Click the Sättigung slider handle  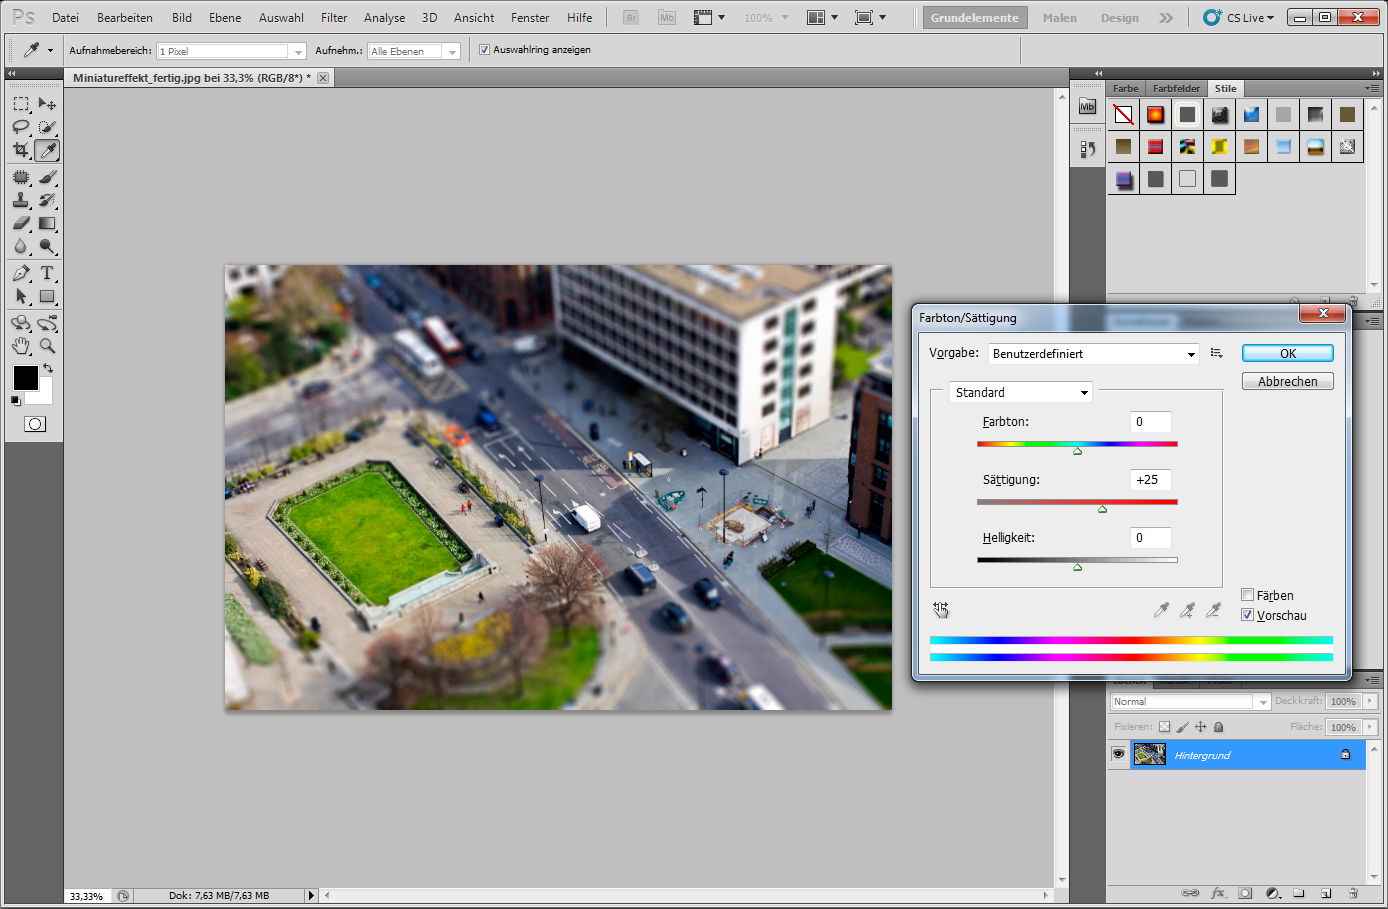(1102, 509)
